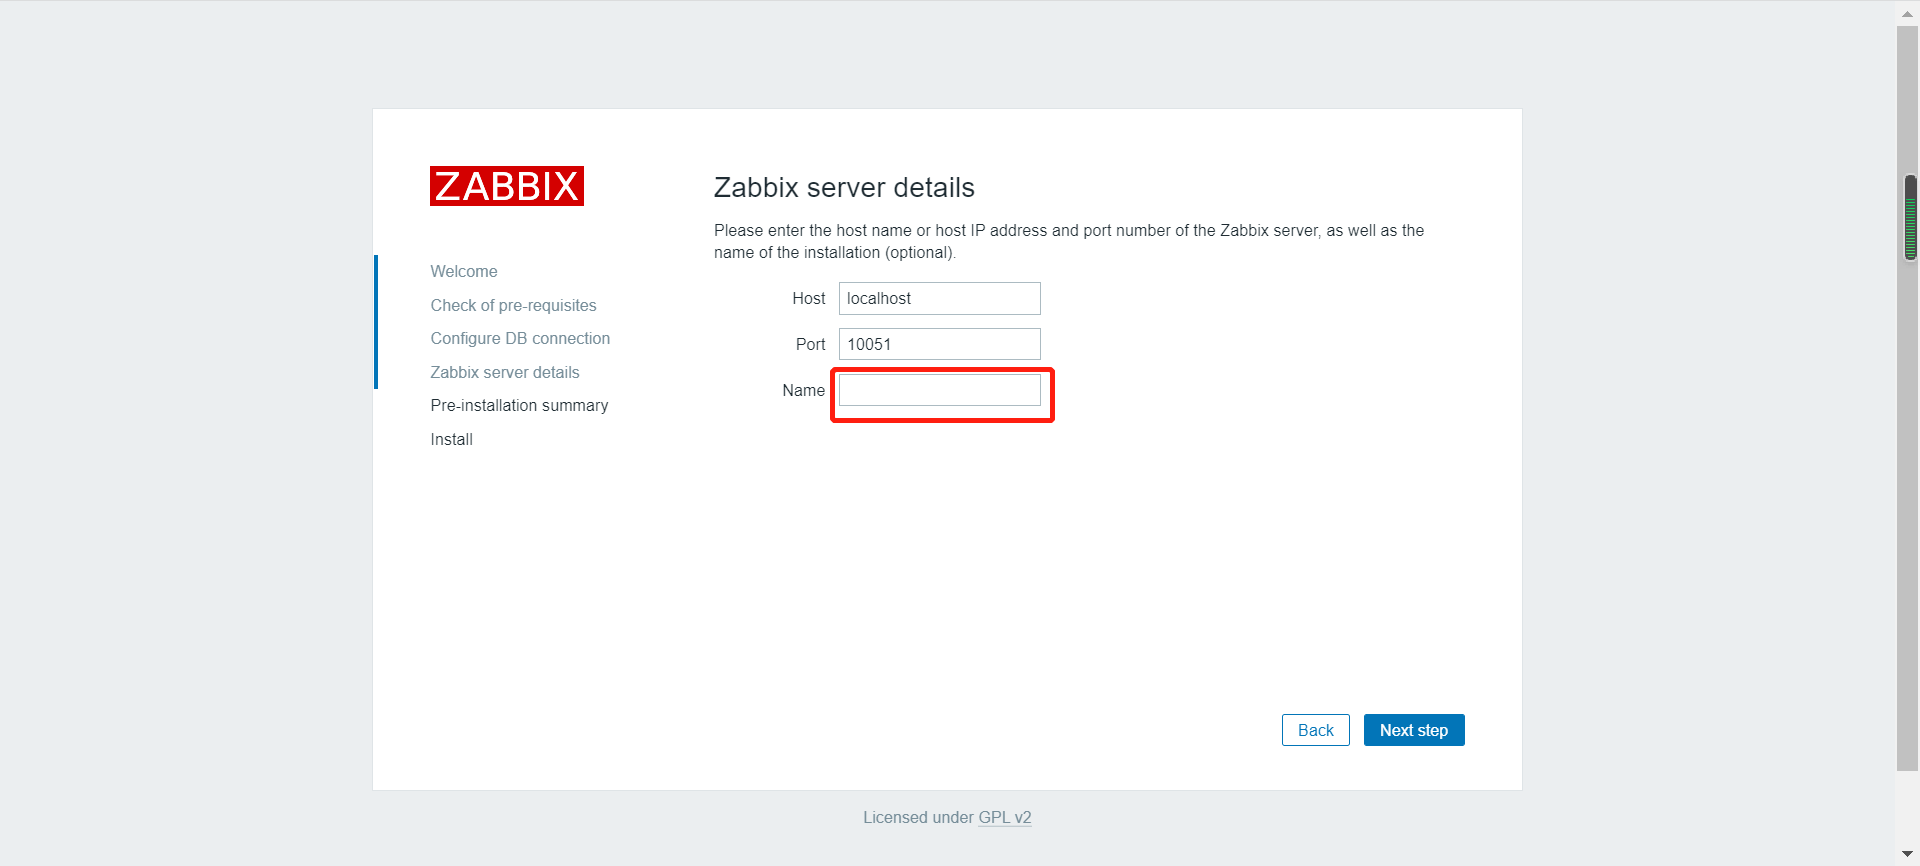Select the Install step in the sidebar

click(452, 440)
